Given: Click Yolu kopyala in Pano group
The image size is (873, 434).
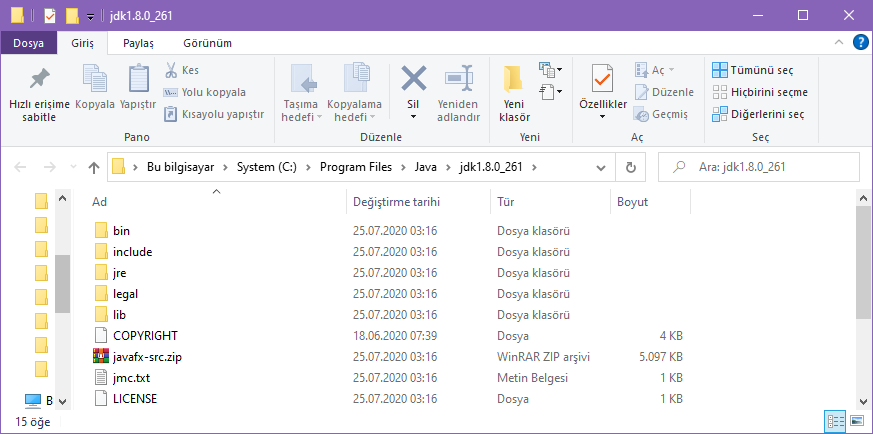Looking at the screenshot, I should click(x=204, y=92).
